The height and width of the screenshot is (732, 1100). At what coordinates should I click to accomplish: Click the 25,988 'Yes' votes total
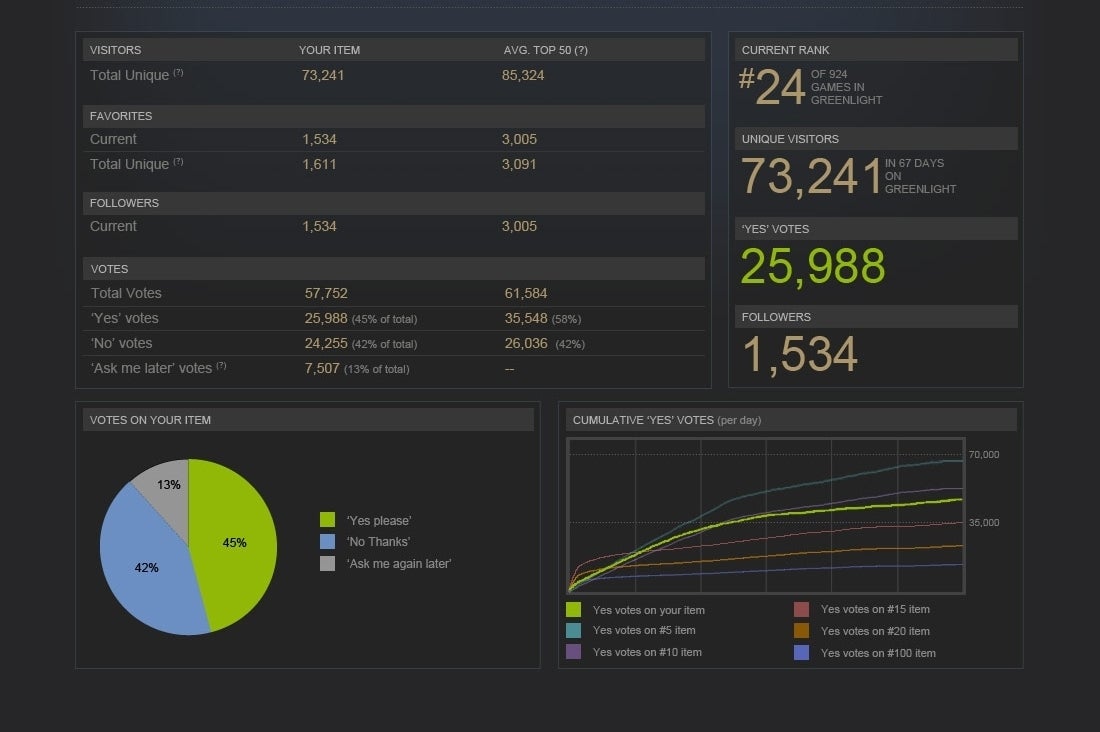click(x=812, y=266)
